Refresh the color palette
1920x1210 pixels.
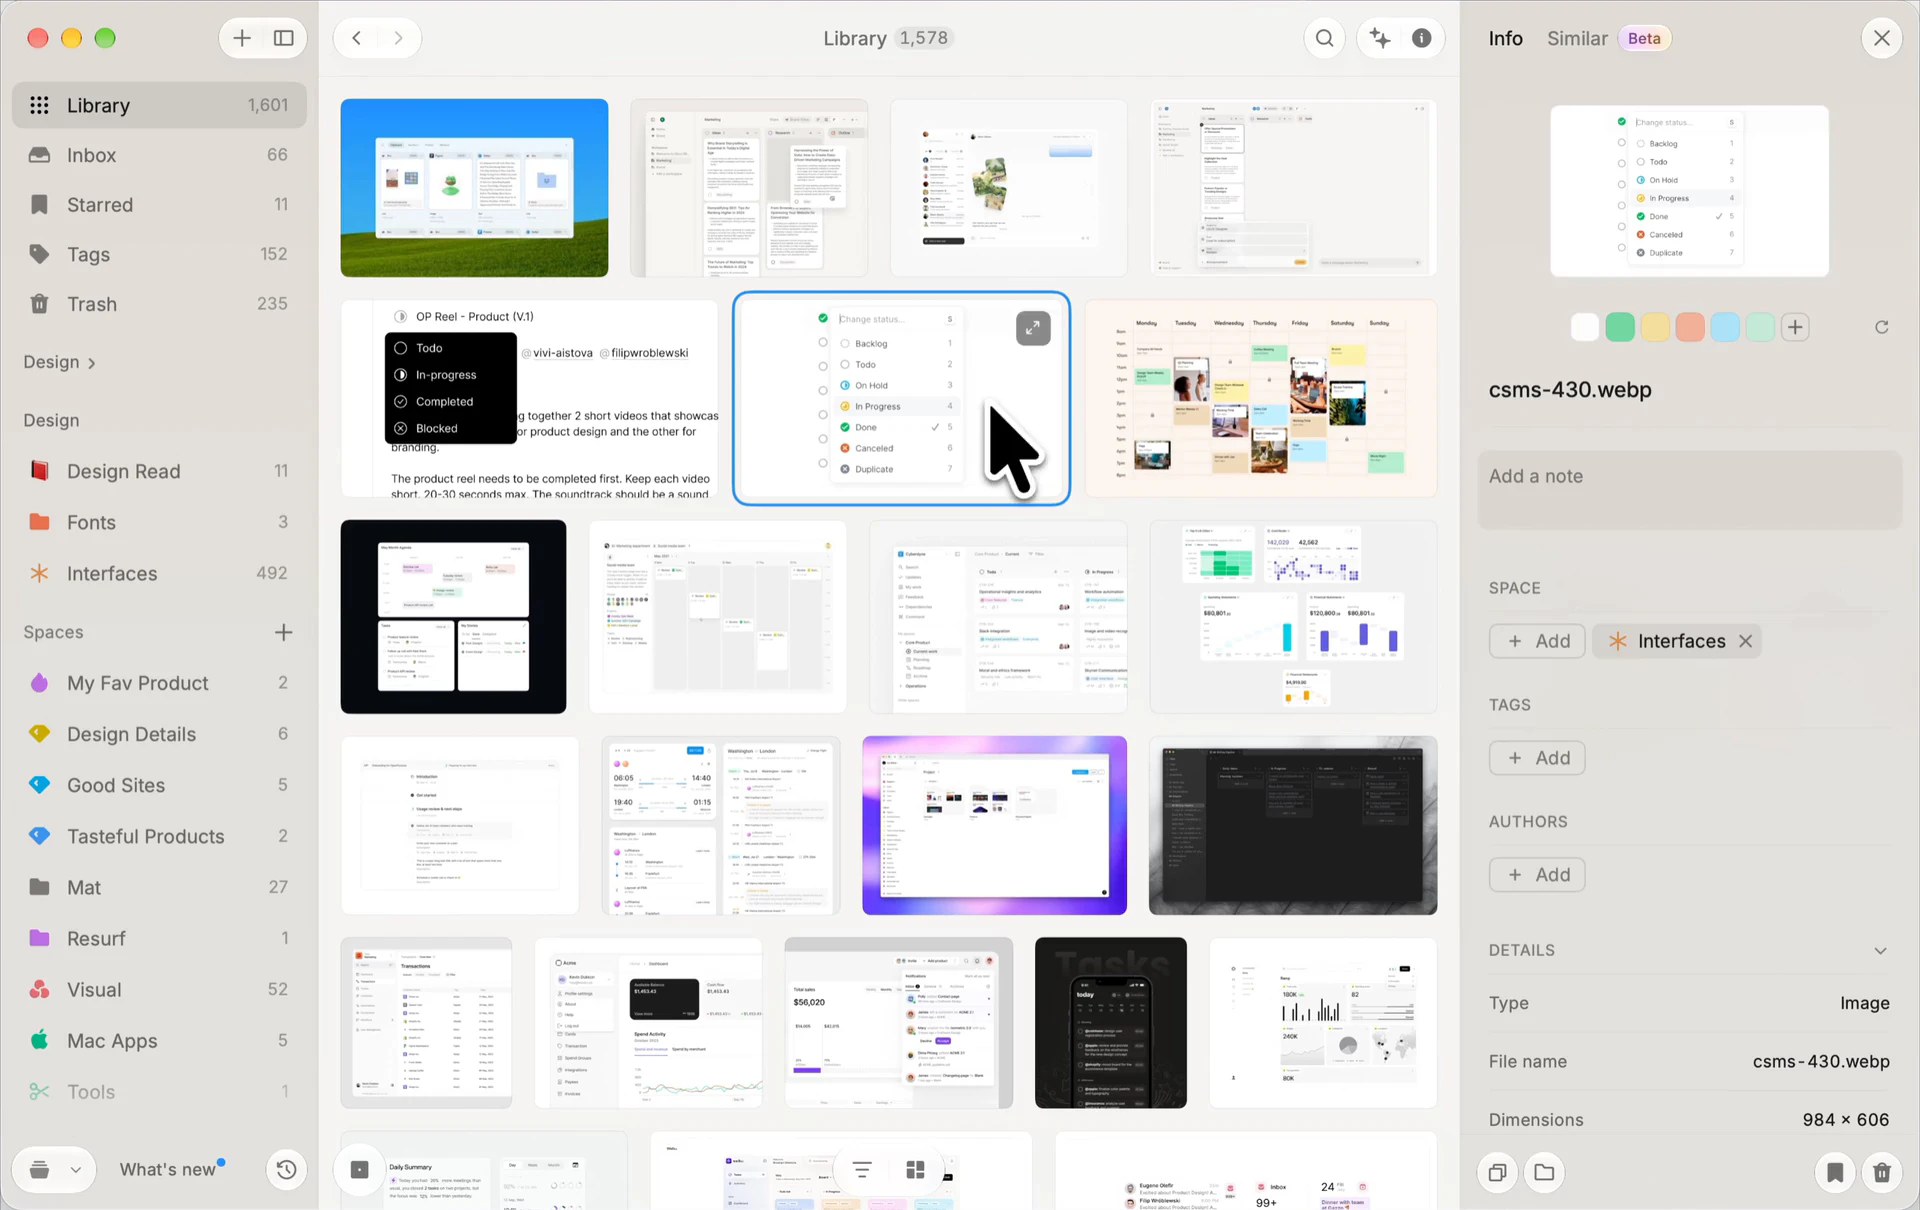[1881, 327]
